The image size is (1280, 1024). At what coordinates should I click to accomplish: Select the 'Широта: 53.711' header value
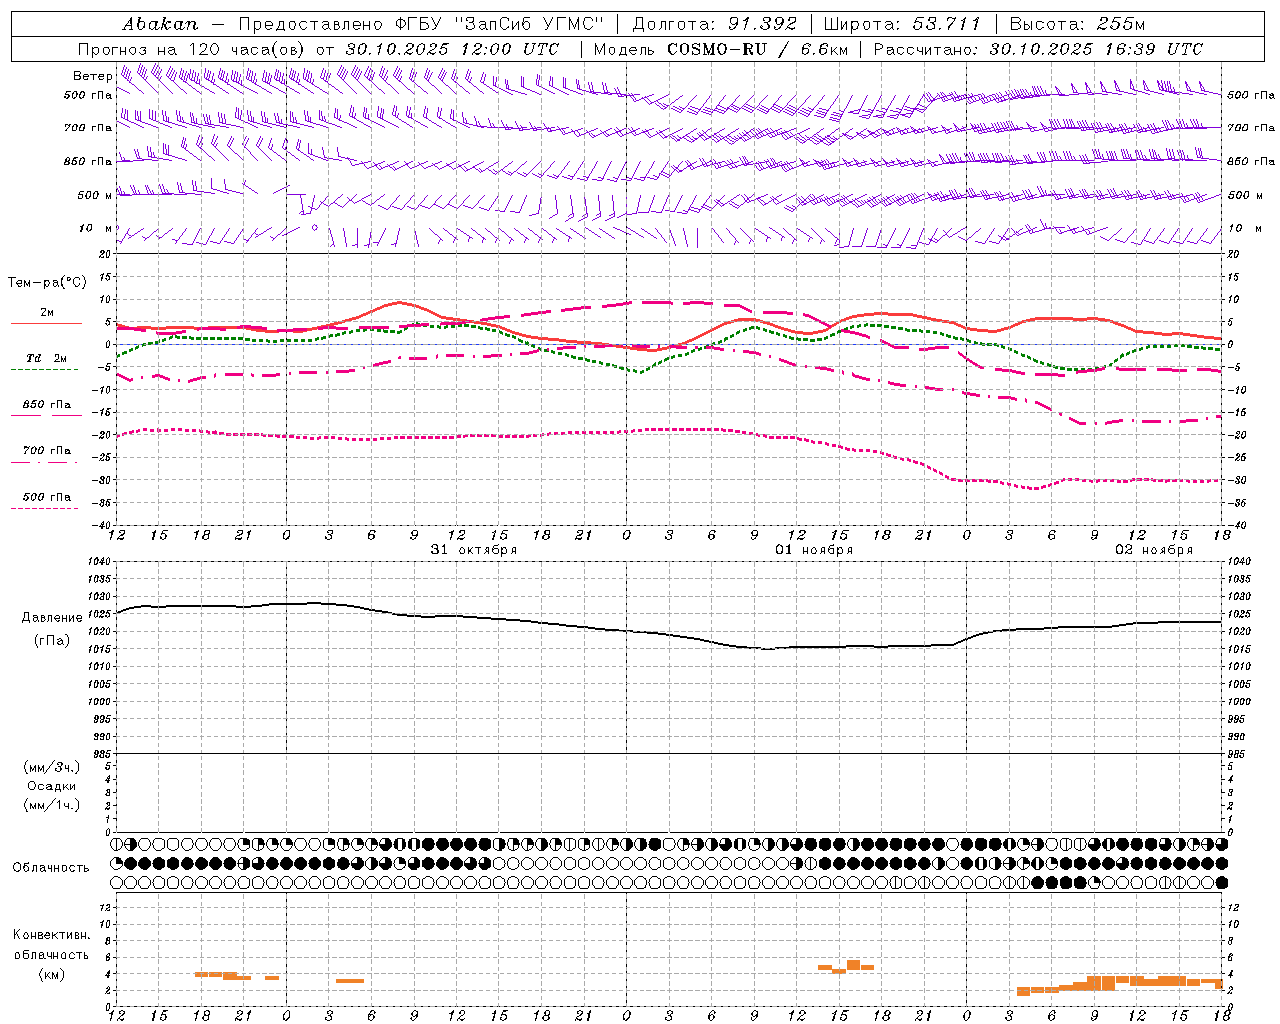point(902,24)
